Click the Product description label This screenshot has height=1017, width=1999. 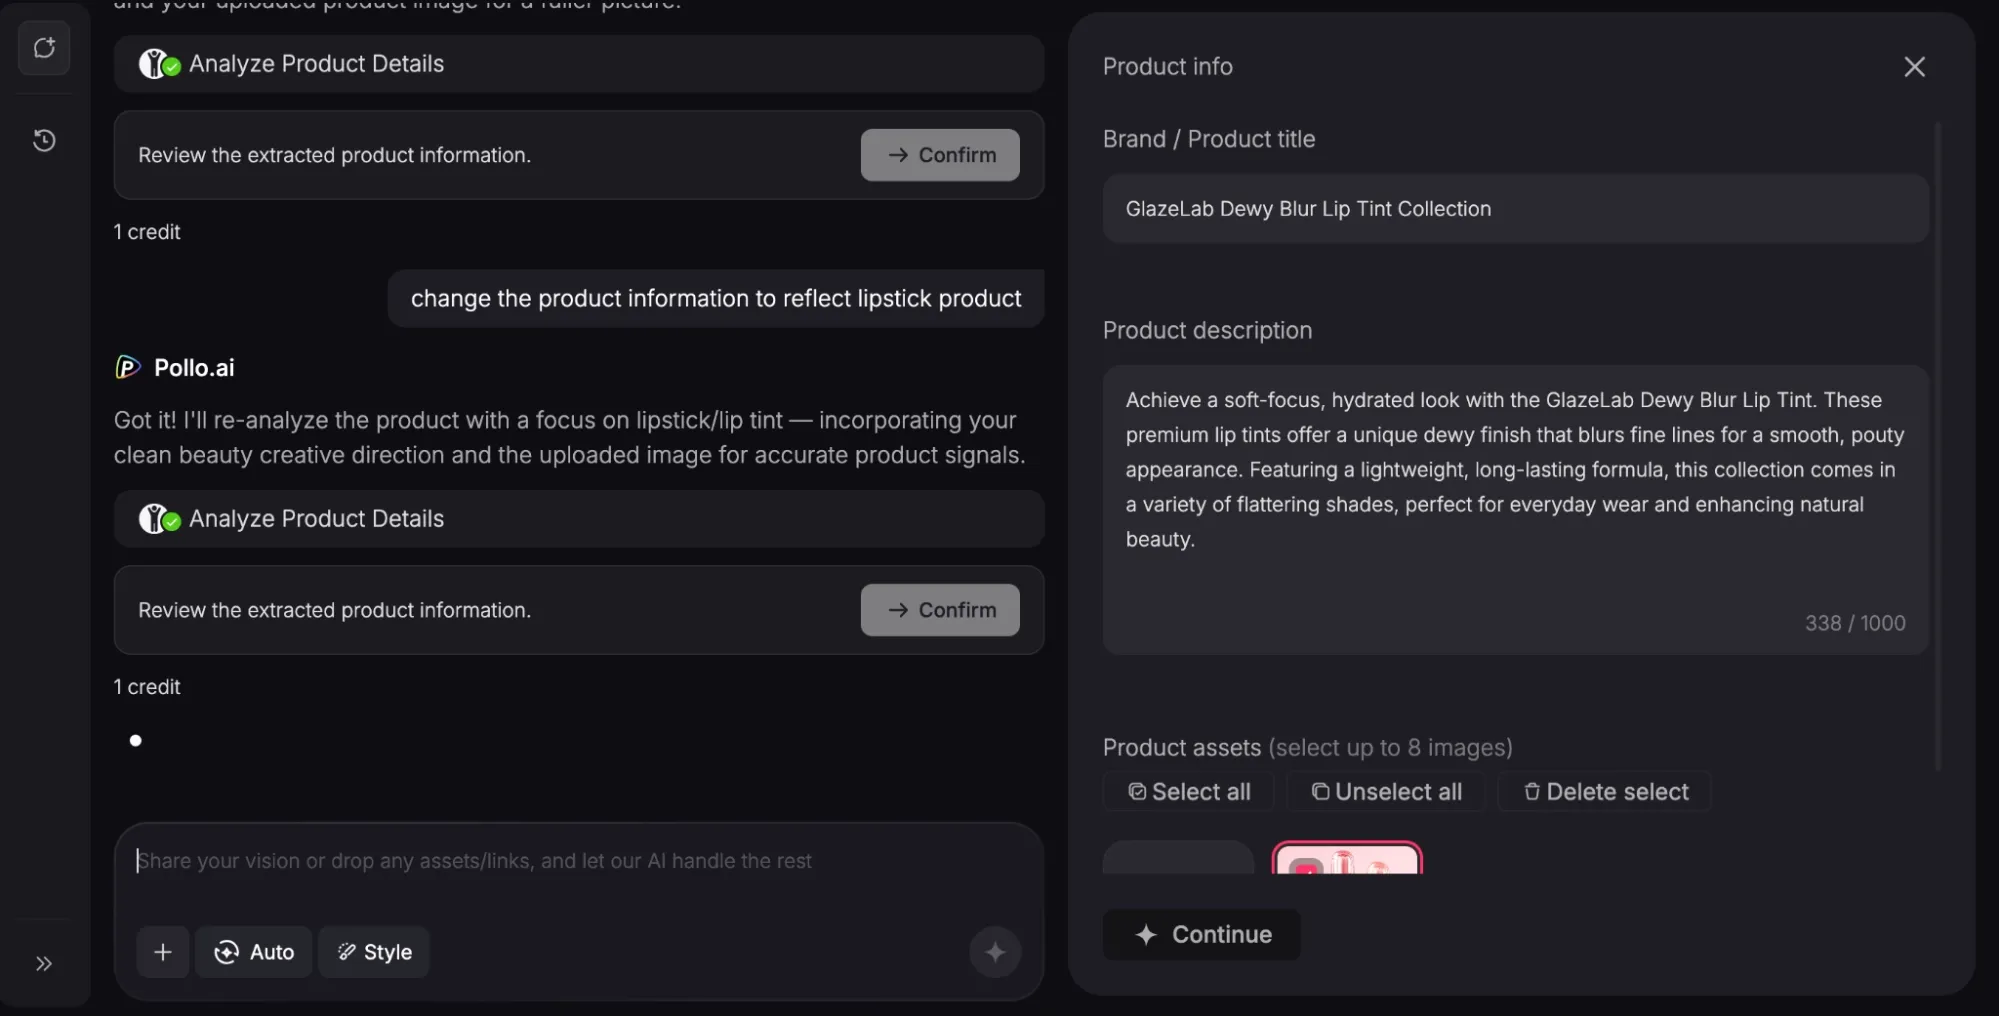(x=1207, y=331)
